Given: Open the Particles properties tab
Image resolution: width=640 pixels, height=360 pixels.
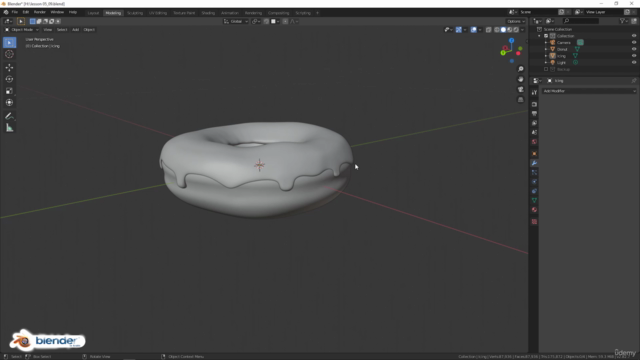Looking at the screenshot, I should (534, 173).
